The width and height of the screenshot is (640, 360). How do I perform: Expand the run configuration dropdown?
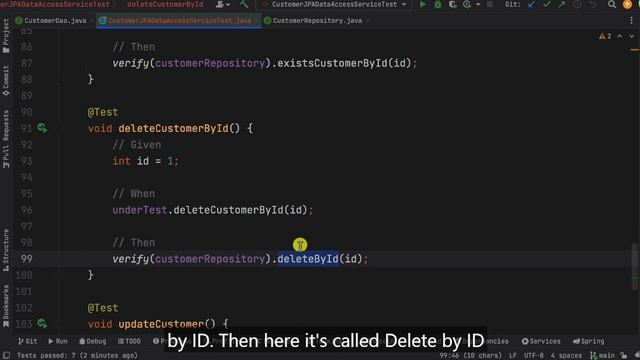tap(404, 4)
